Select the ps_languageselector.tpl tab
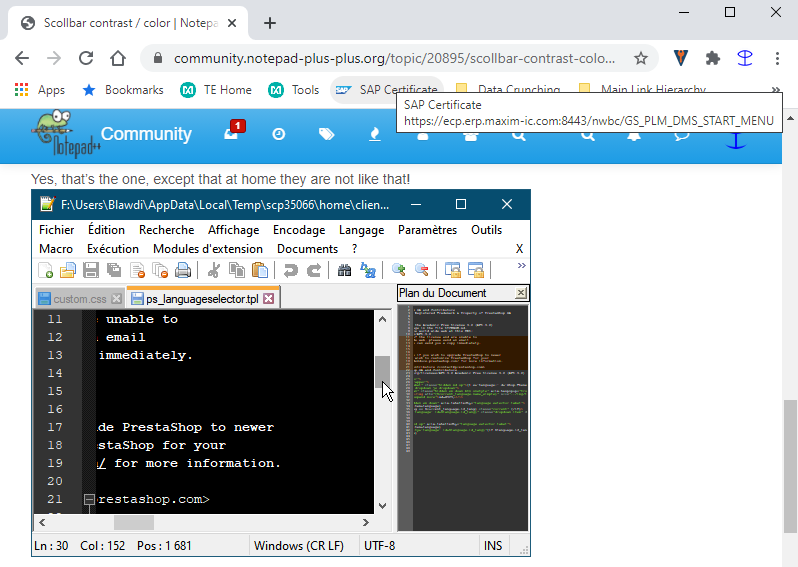The image size is (798, 567). point(202,299)
